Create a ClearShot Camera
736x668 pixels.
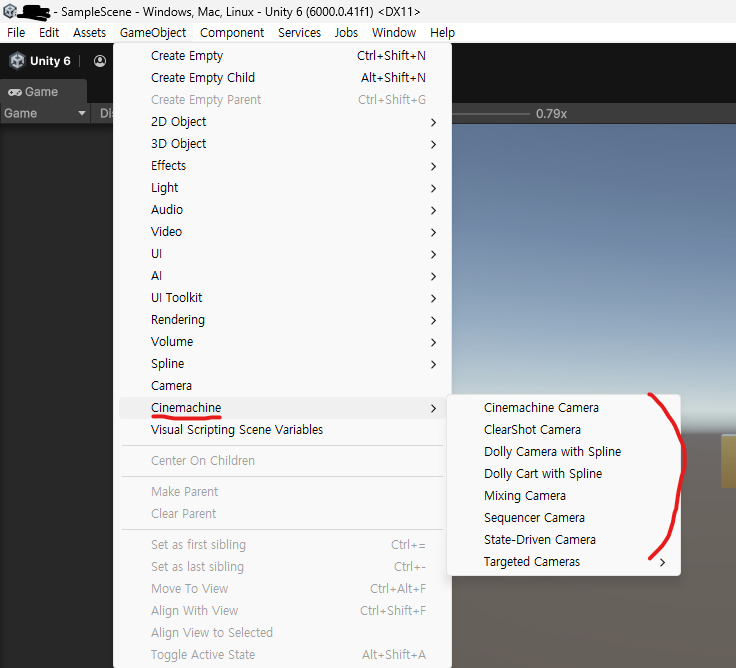564,430
